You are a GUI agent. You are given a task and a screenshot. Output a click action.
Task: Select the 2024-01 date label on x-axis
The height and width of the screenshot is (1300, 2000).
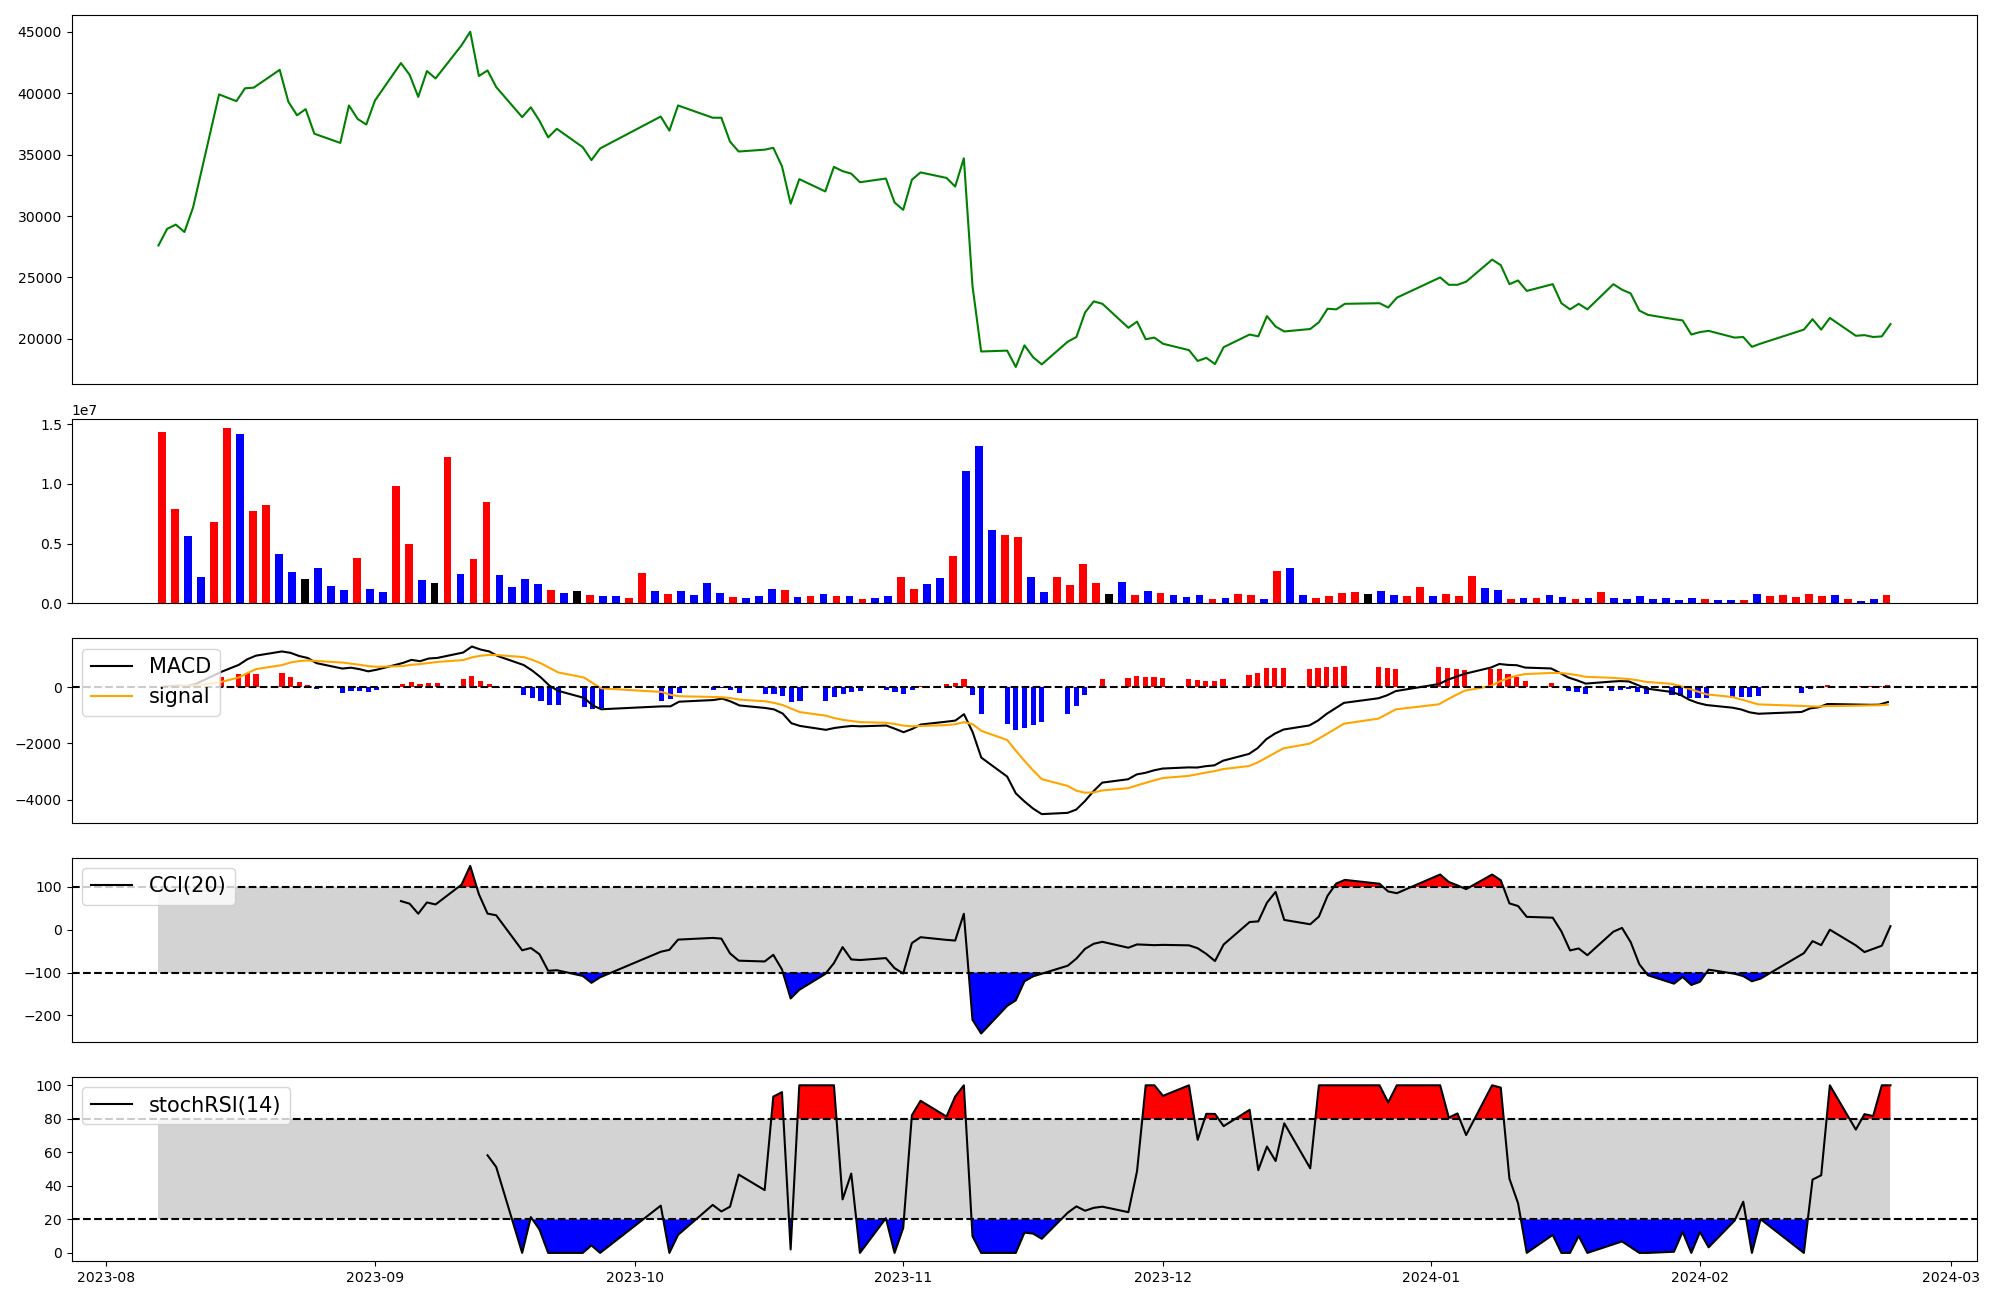[x=1430, y=1277]
